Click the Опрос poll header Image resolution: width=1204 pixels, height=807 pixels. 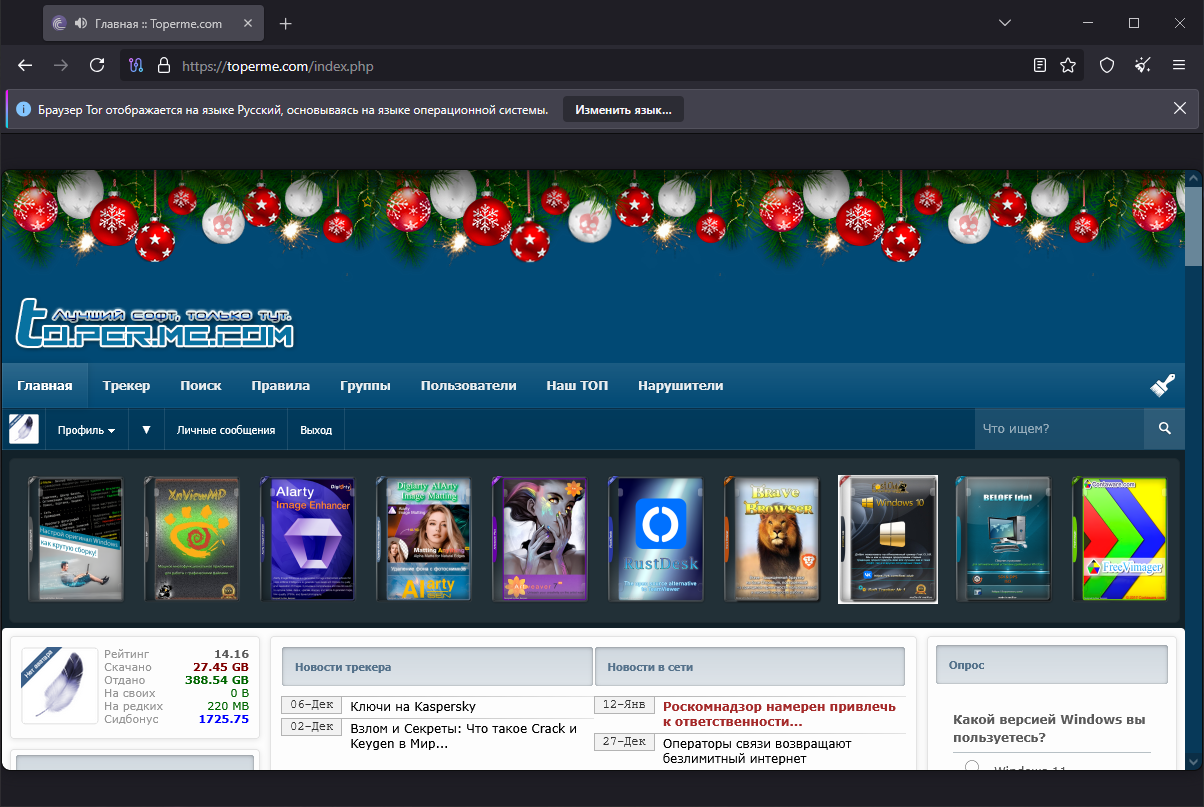(x=1051, y=665)
